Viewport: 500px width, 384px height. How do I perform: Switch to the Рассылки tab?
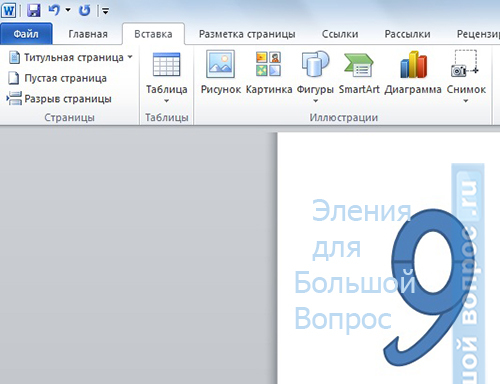407,34
